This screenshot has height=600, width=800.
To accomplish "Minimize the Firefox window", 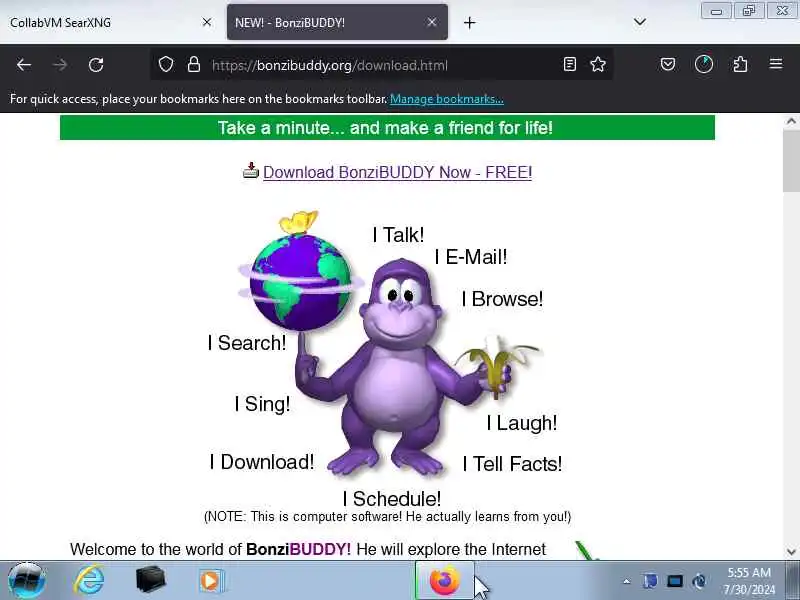I will (x=716, y=11).
